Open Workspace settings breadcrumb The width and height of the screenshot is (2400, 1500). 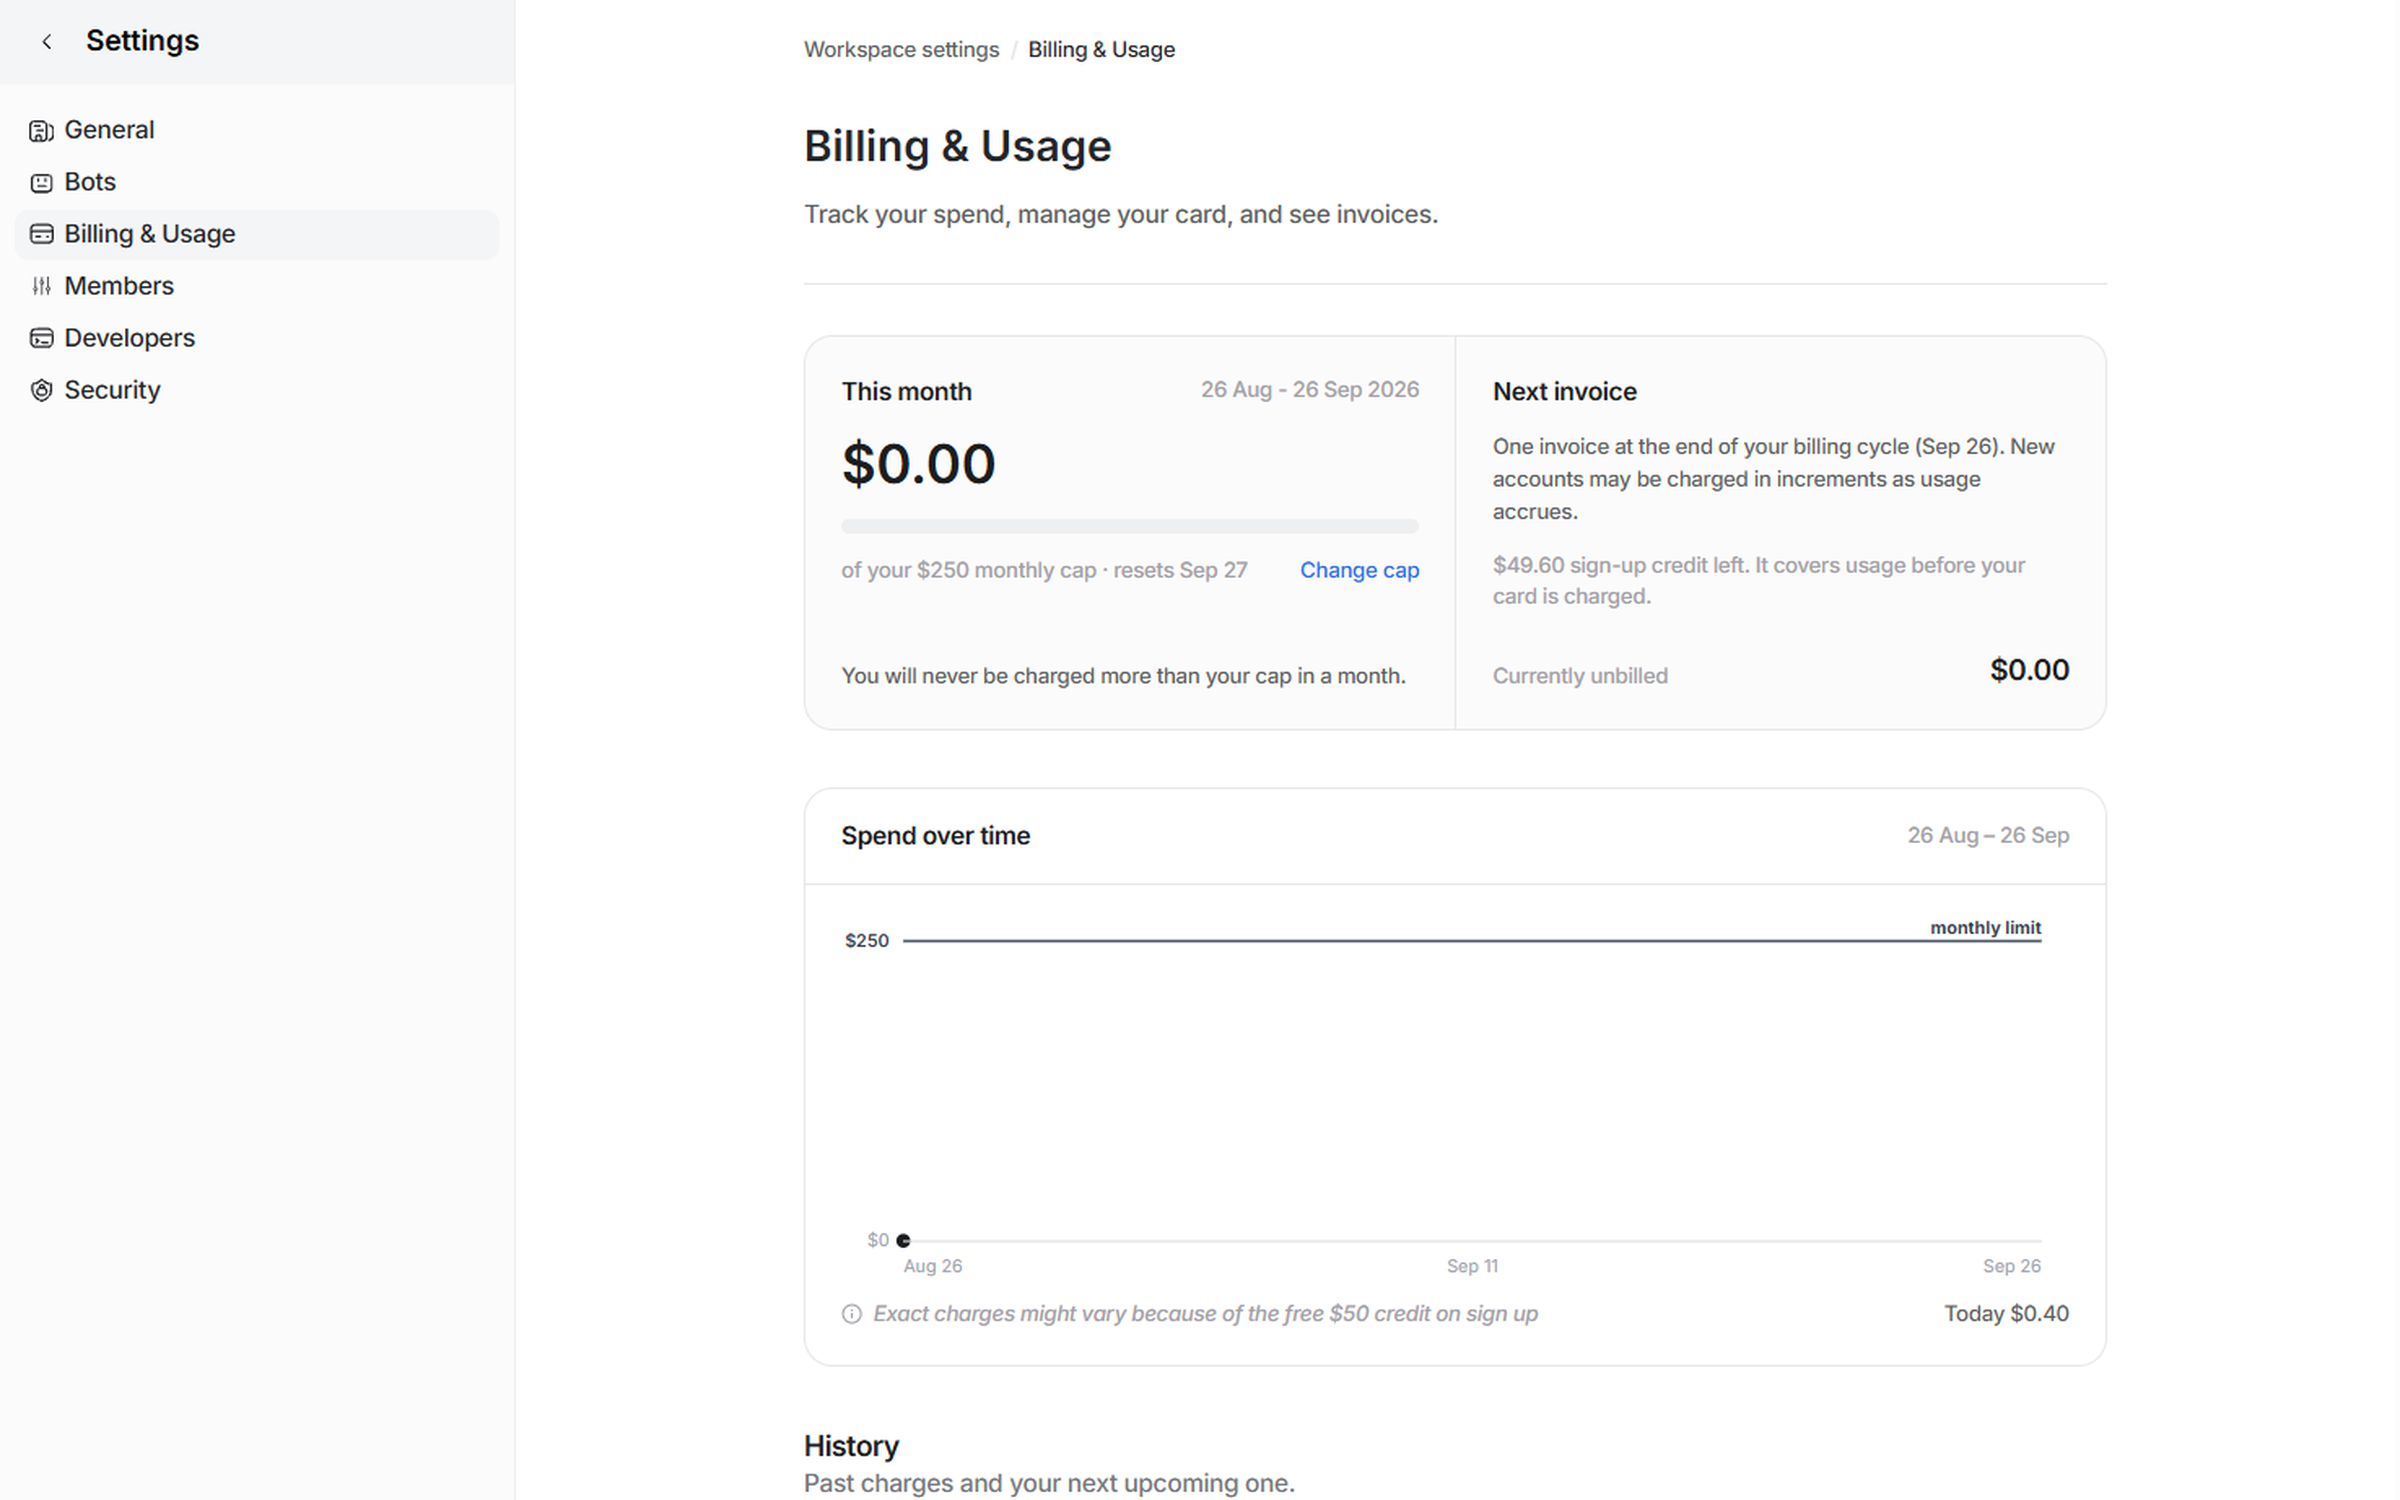click(901, 50)
